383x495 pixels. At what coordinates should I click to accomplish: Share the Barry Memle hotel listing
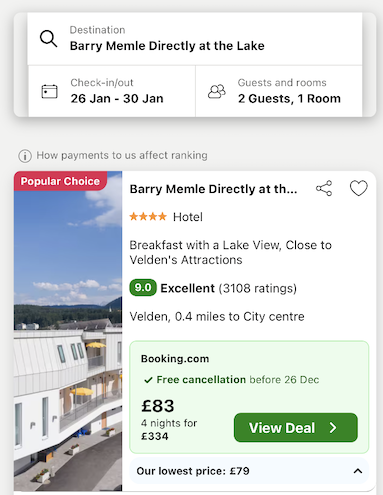point(324,188)
